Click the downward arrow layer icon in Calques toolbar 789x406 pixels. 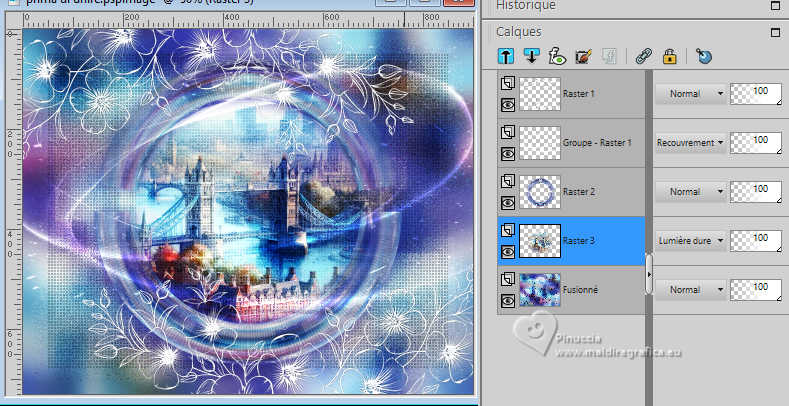(531, 56)
